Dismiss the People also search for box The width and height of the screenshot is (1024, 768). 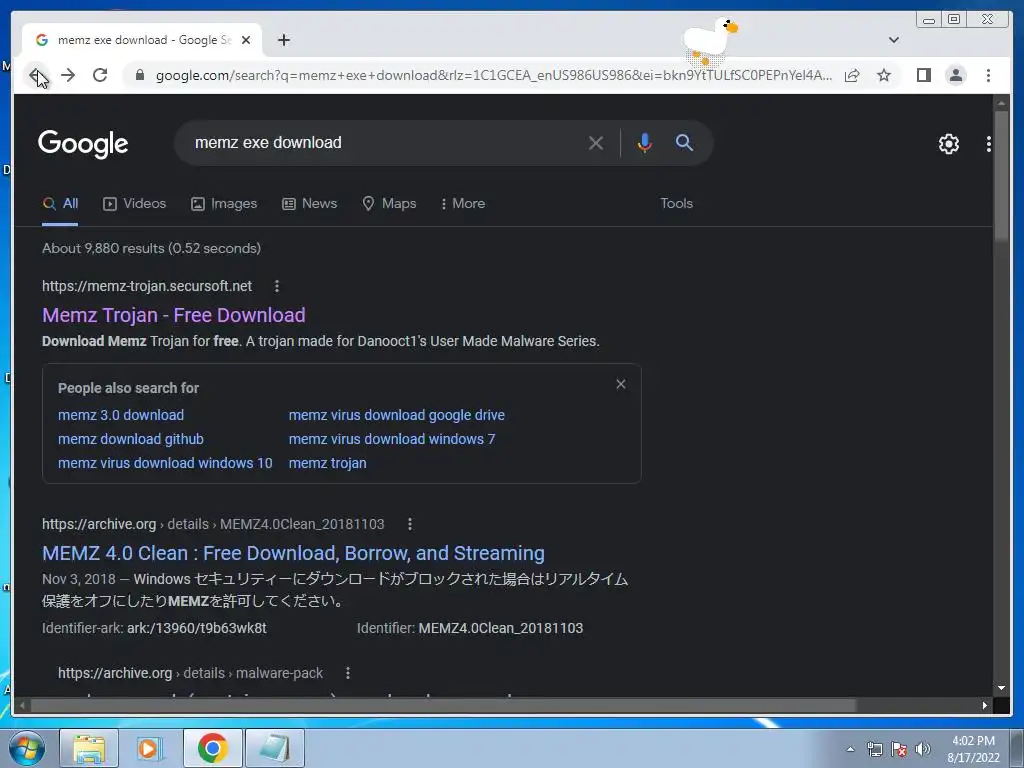click(x=620, y=385)
